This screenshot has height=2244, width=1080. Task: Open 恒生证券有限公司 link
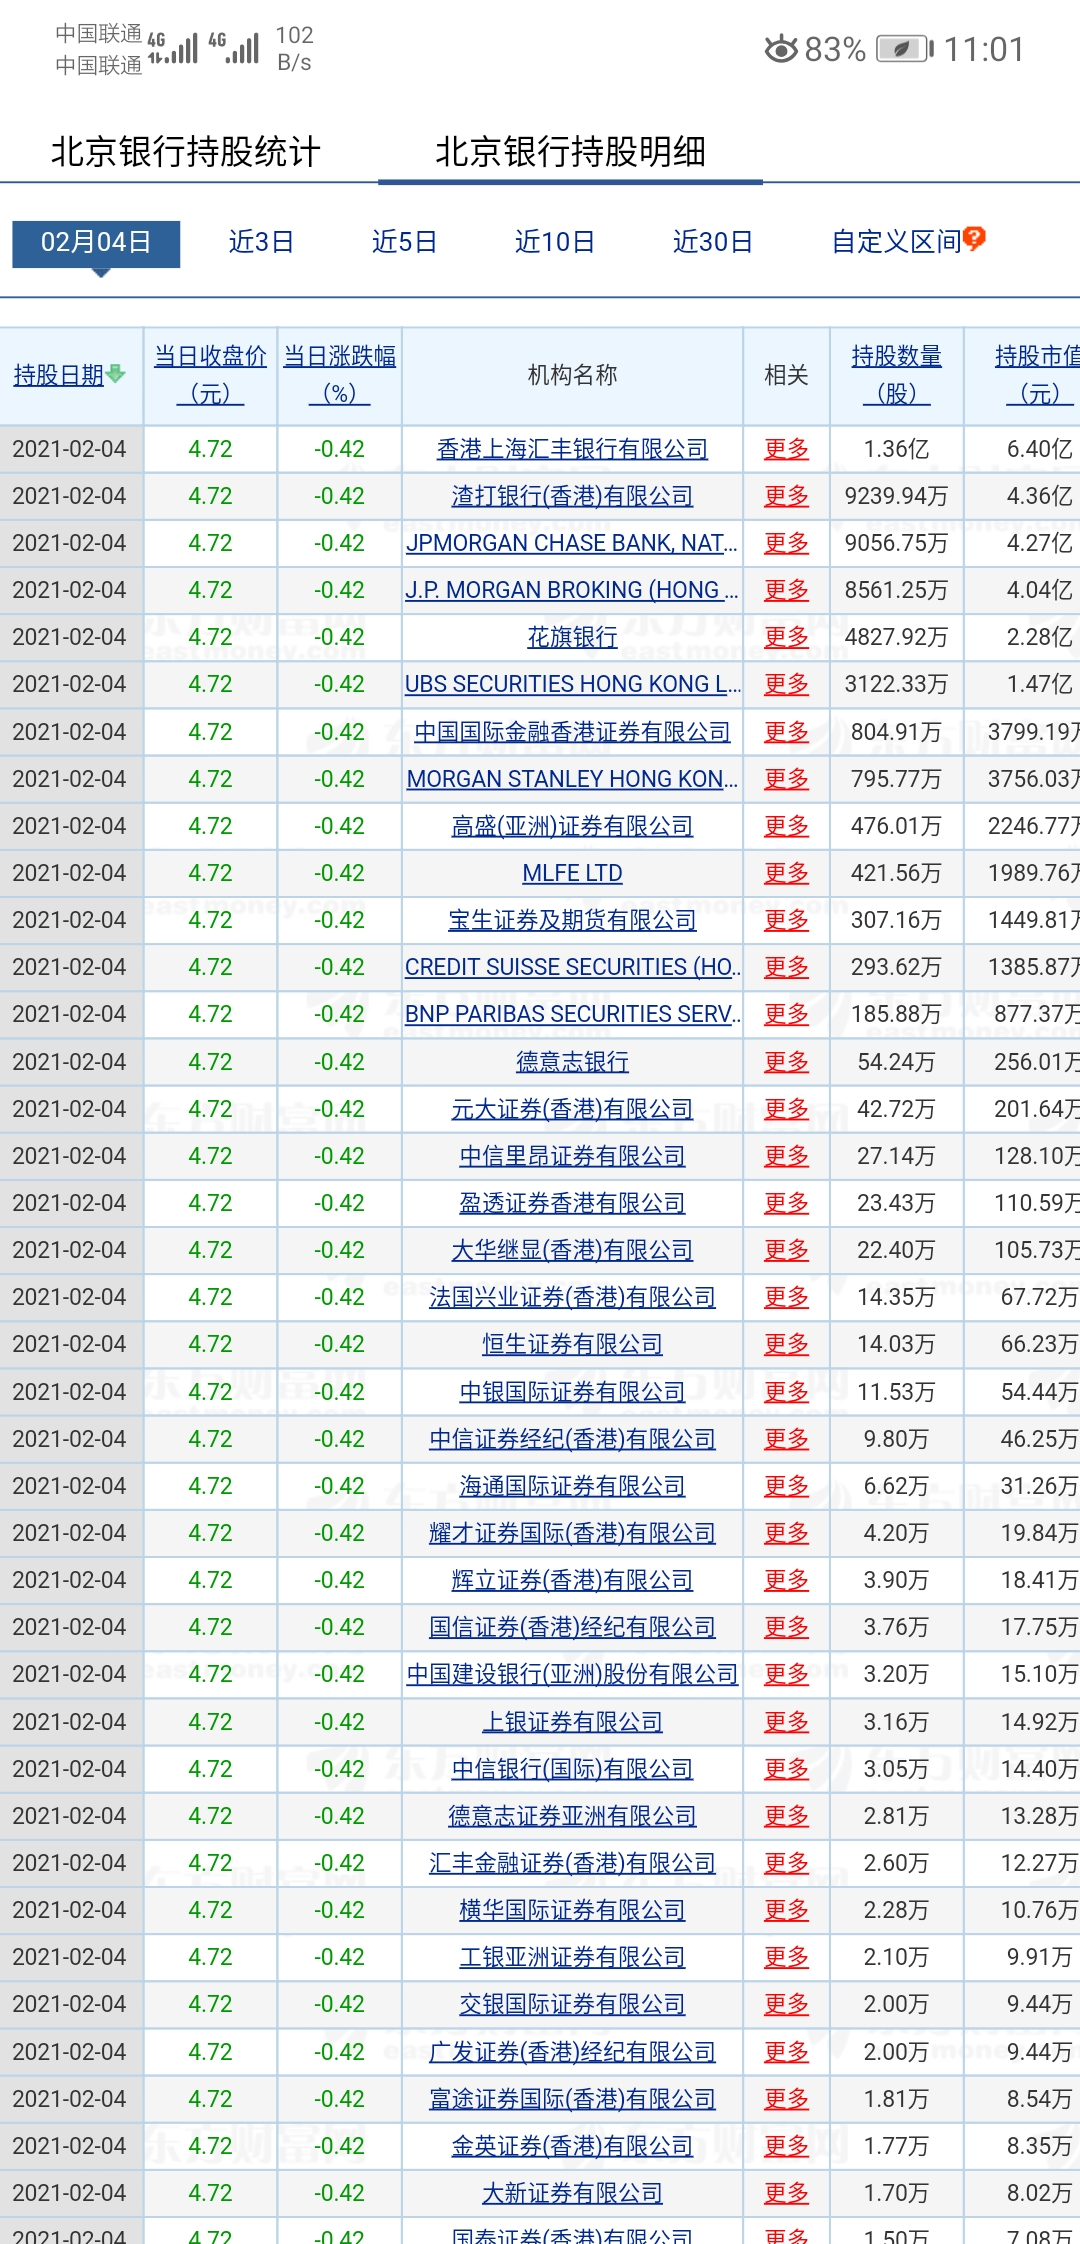pos(572,1345)
